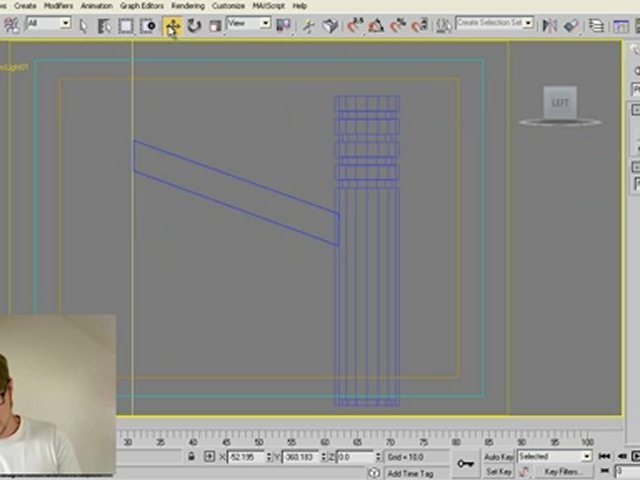Activate the Select and Move tool
Image resolution: width=640 pixels, height=480 pixels.
tap(172, 26)
